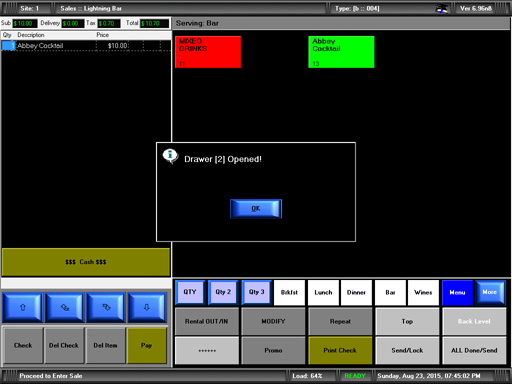Click the up arrow navigation button

pos(23,307)
